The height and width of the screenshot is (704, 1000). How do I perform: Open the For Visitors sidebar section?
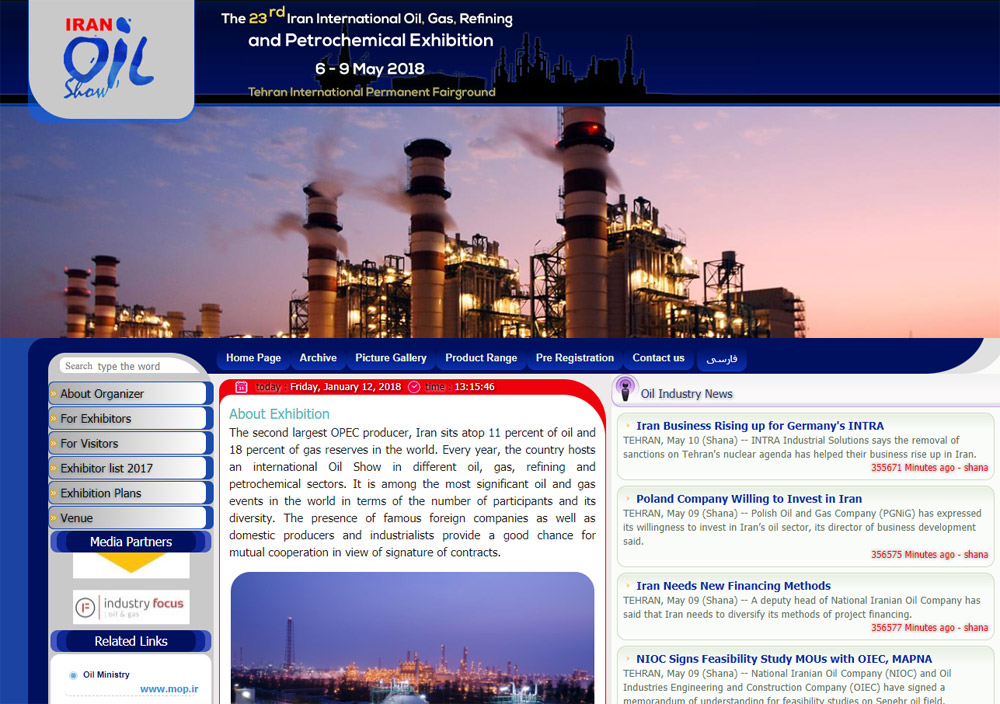pyautogui.click(x=128, y=443)
